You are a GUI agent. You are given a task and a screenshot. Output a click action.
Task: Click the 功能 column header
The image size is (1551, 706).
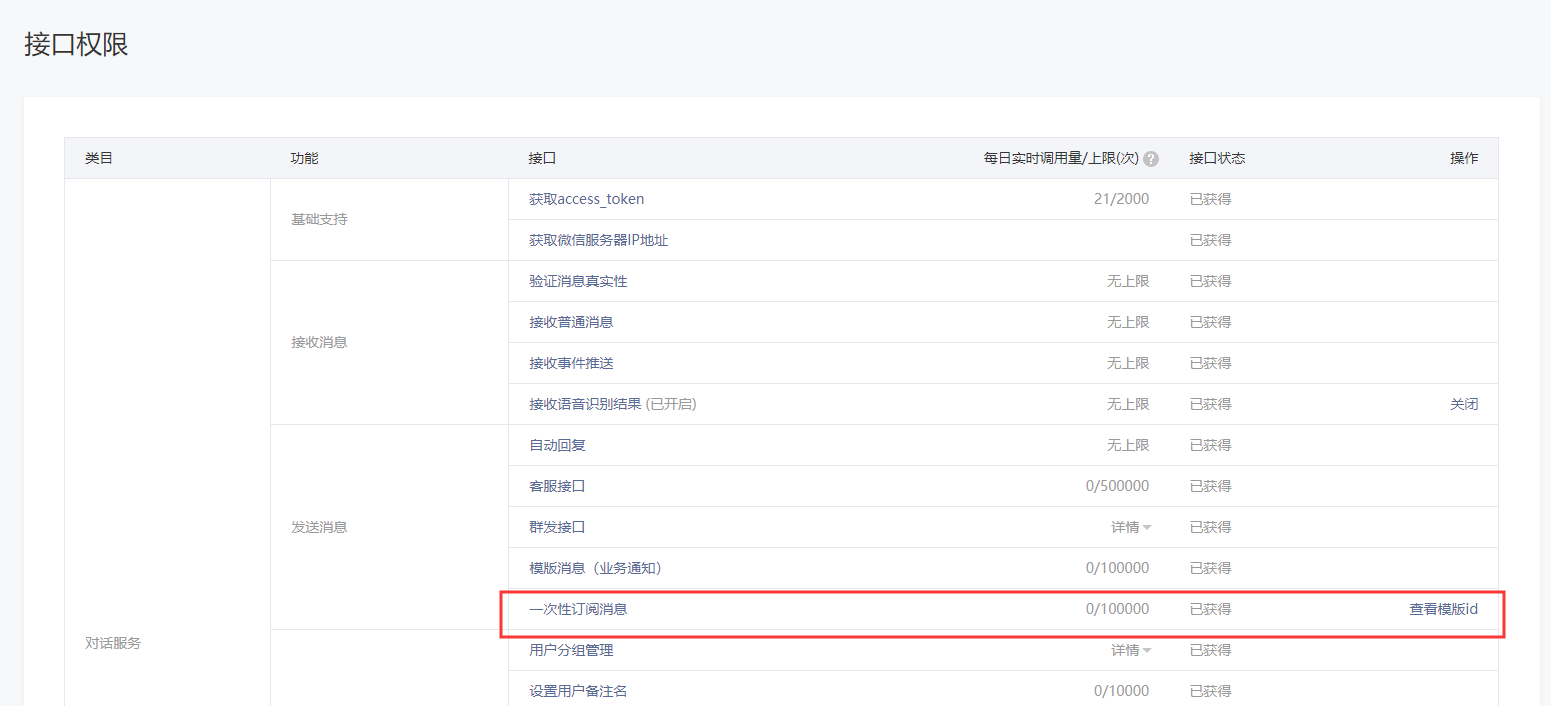[x=305, y=158]
